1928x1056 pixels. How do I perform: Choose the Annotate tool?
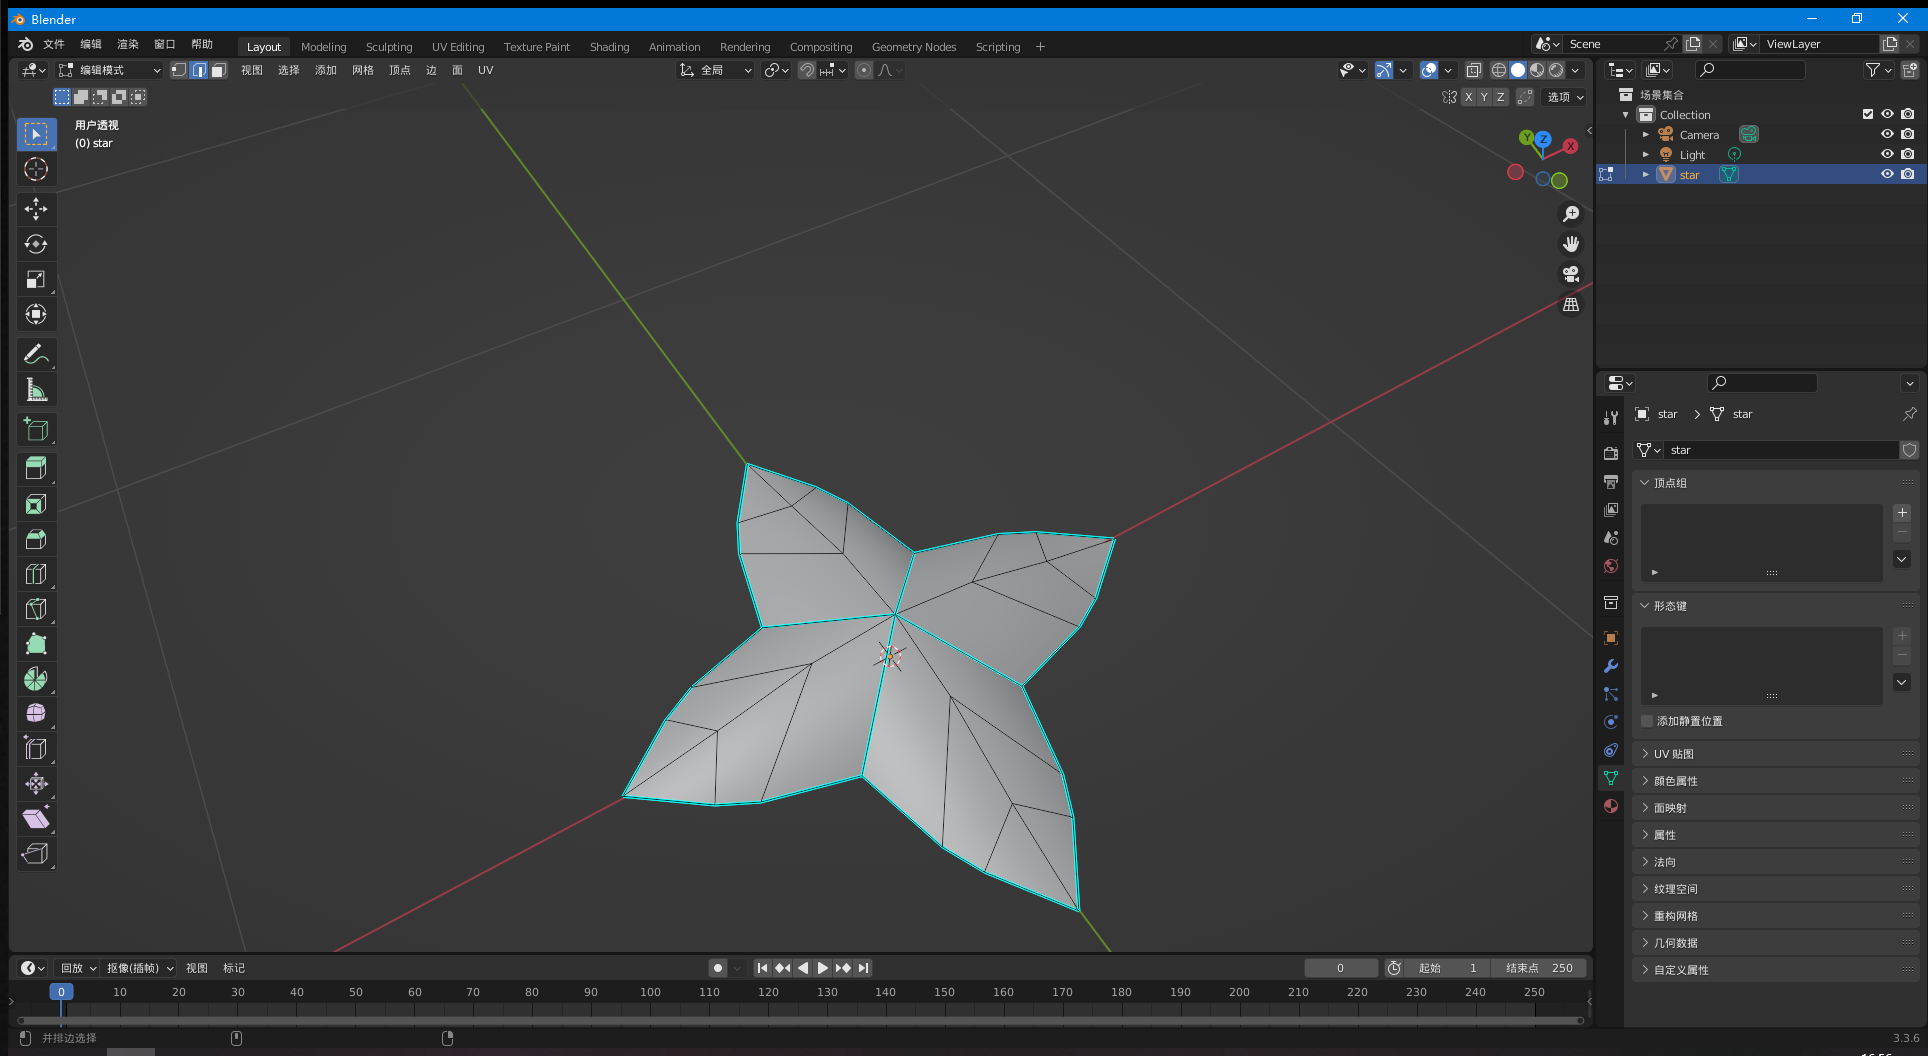click(x=36, y=354)
